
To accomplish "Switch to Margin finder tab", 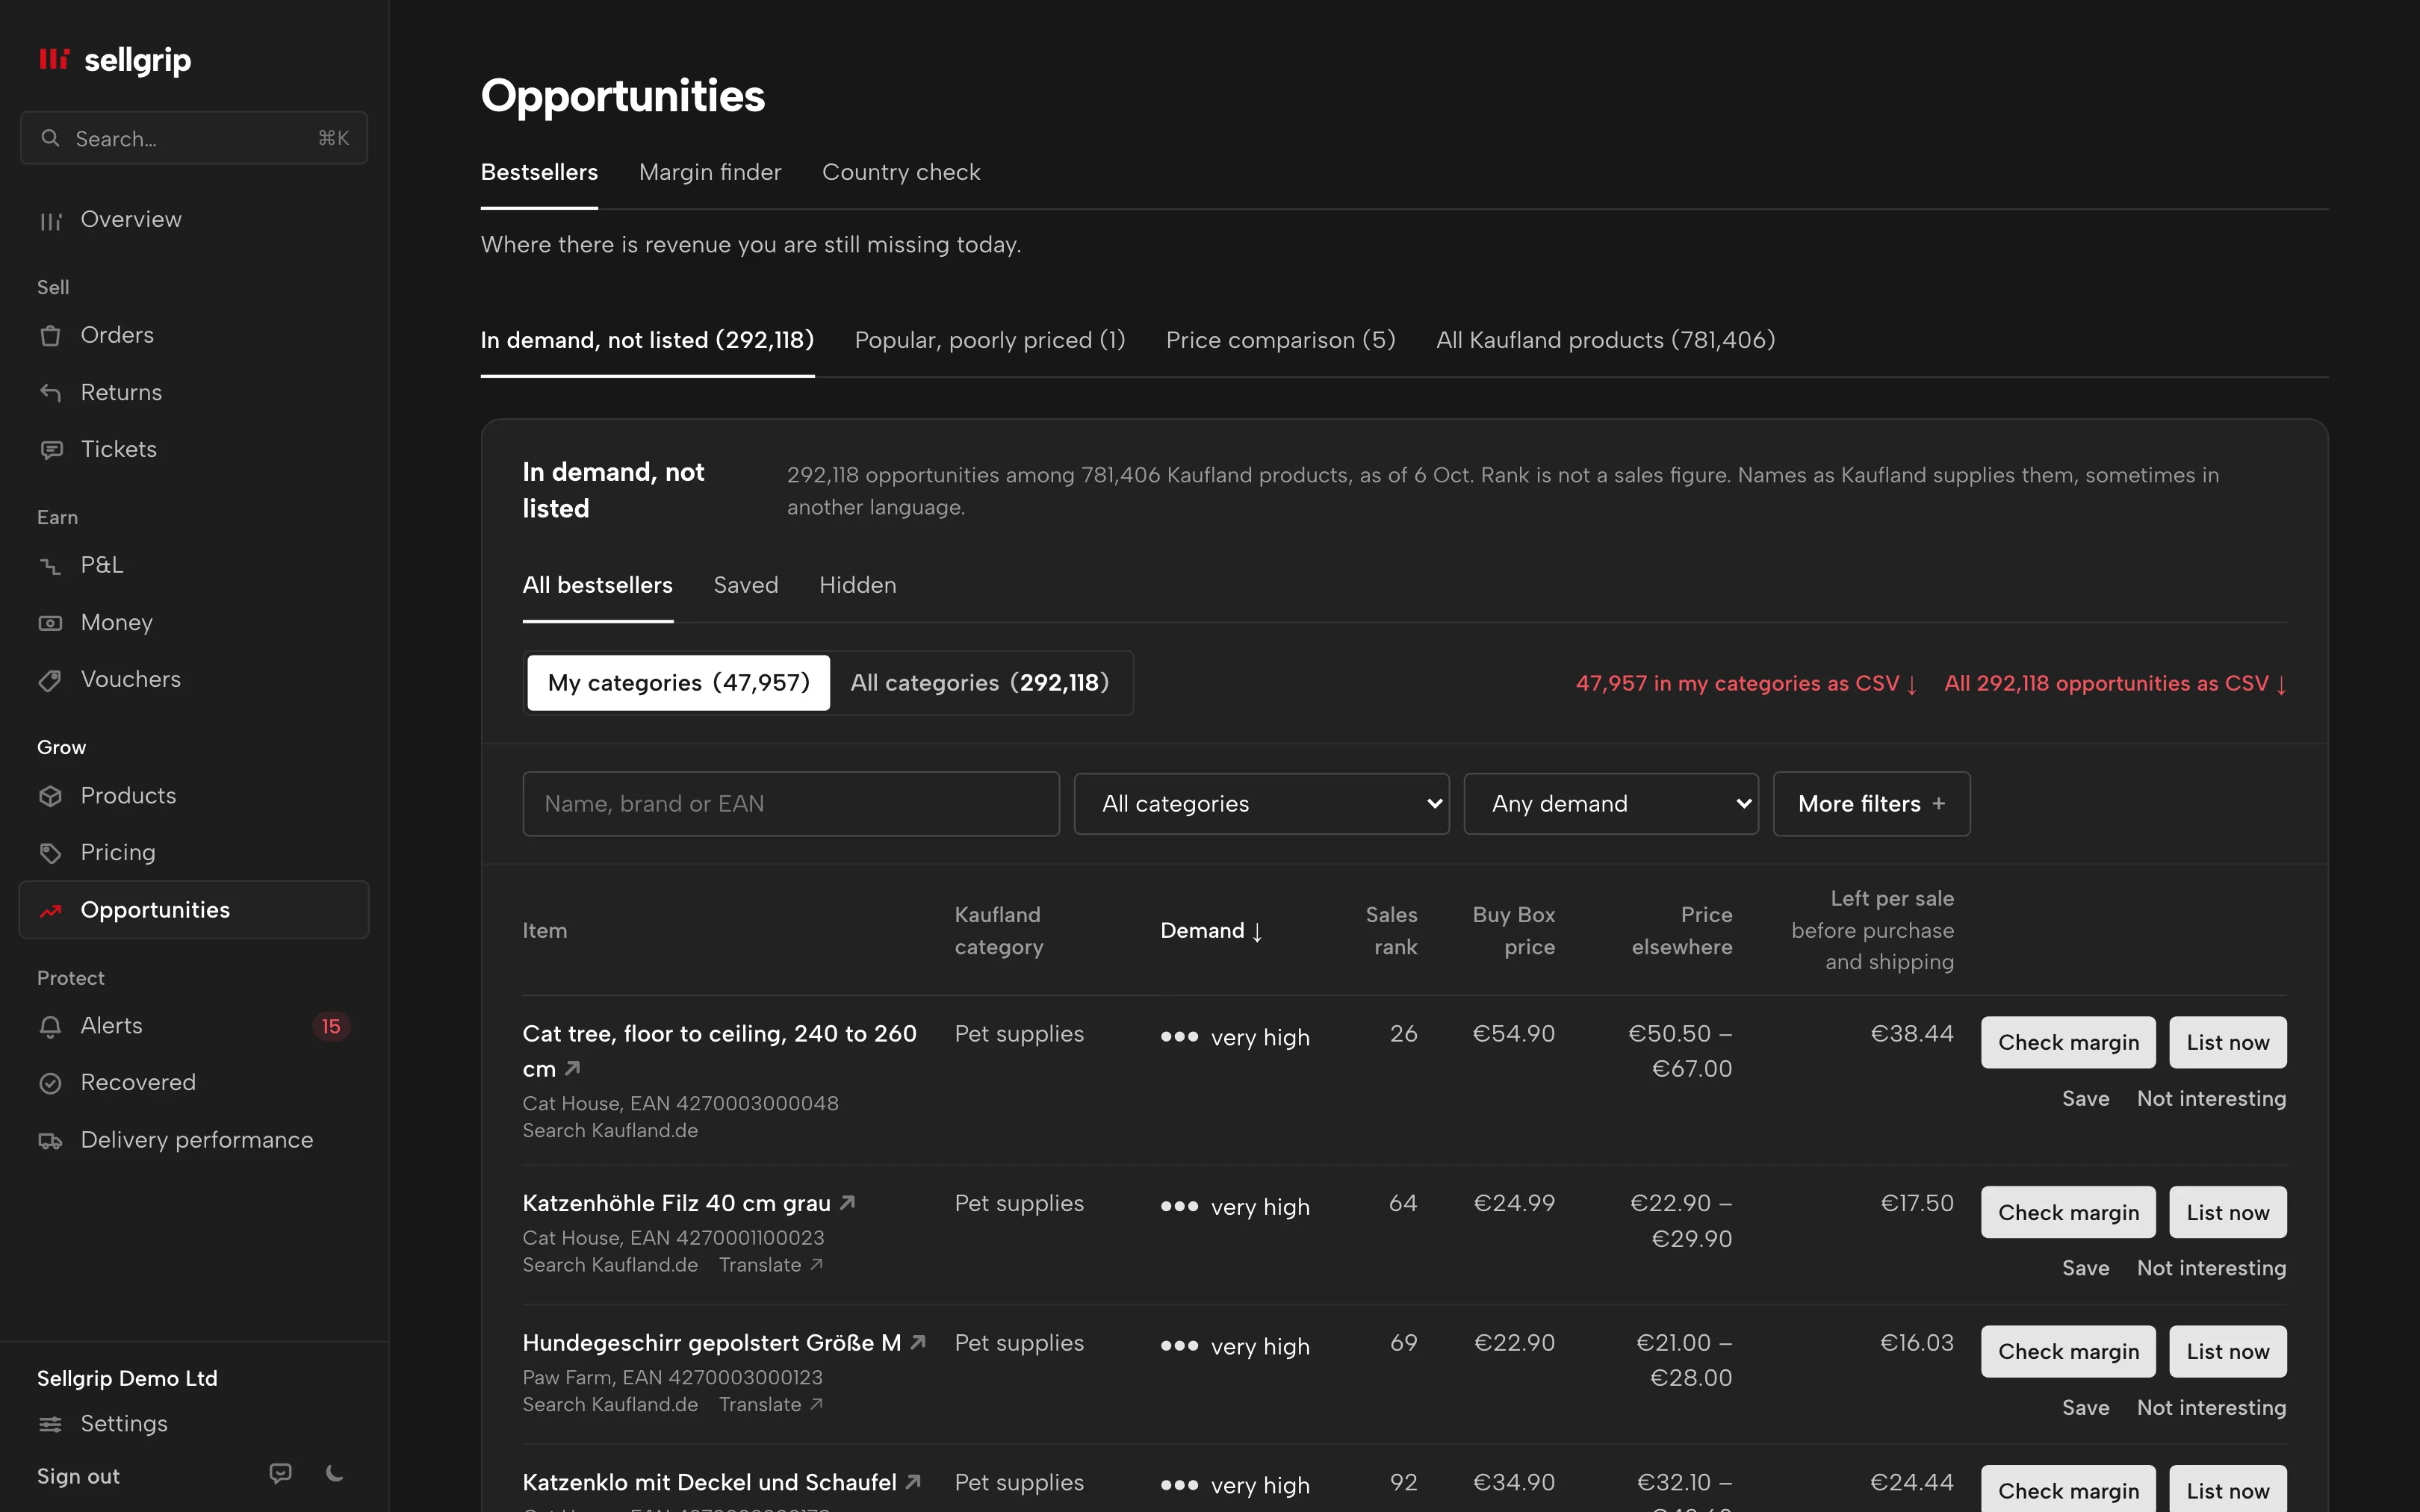I will [x=710, y=173].
